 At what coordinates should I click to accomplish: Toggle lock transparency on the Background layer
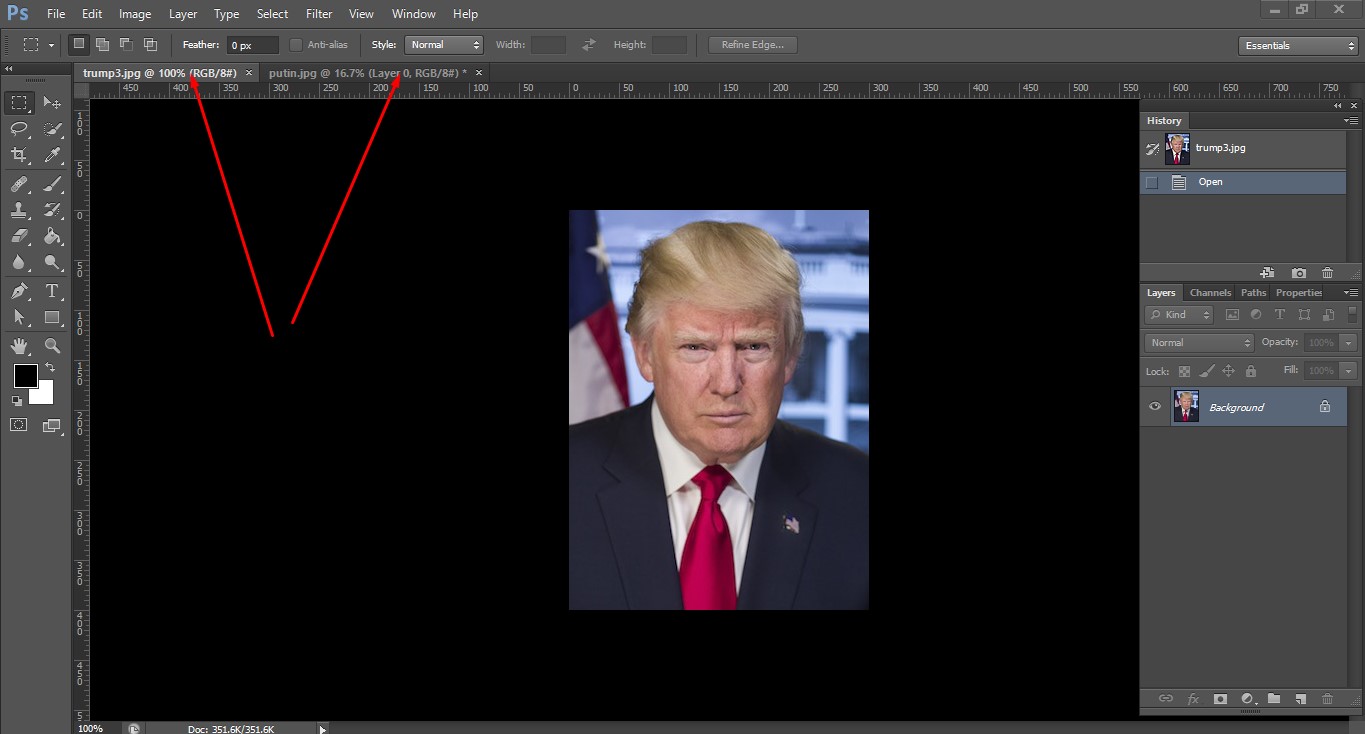point(1183,370)
